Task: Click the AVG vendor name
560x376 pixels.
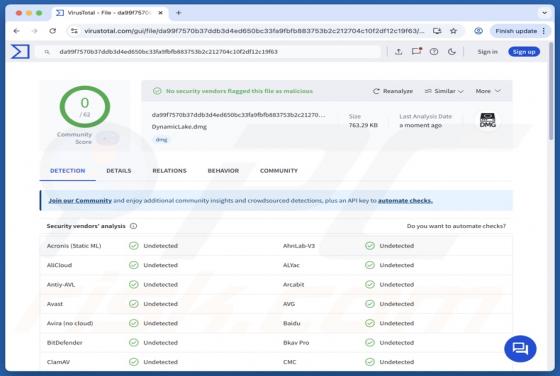Action: pos(289,304)
